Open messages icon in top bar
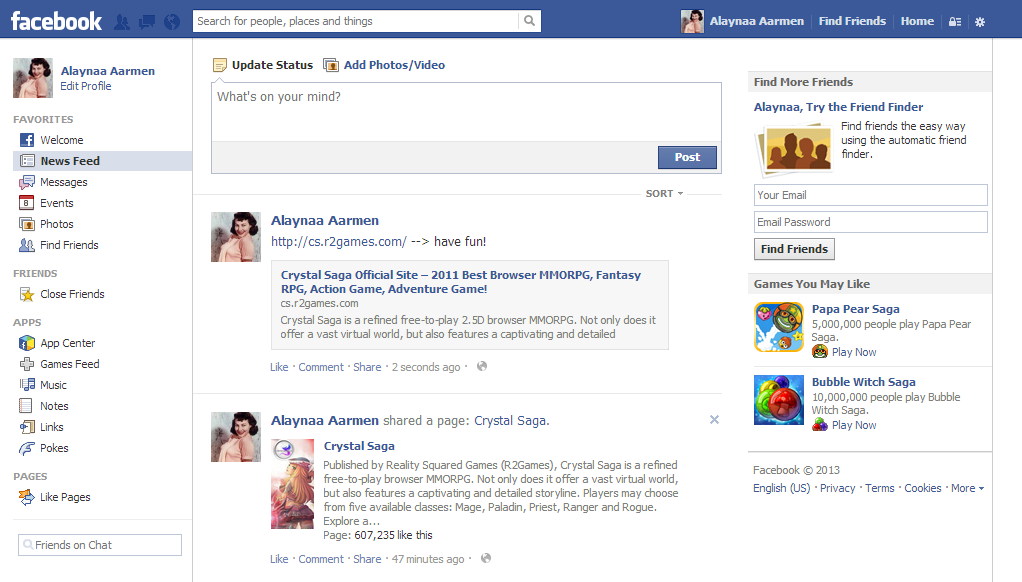Image resolution: width=1022 pixels, height=582 pixels. (x=147, y=21)
